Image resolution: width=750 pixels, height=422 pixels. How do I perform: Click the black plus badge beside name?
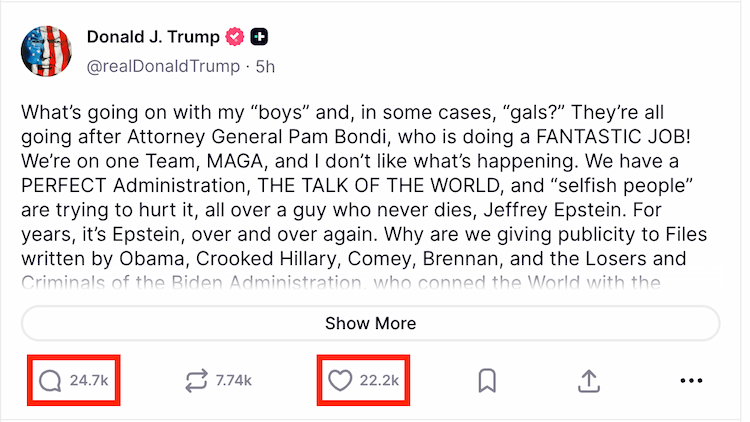260,38
